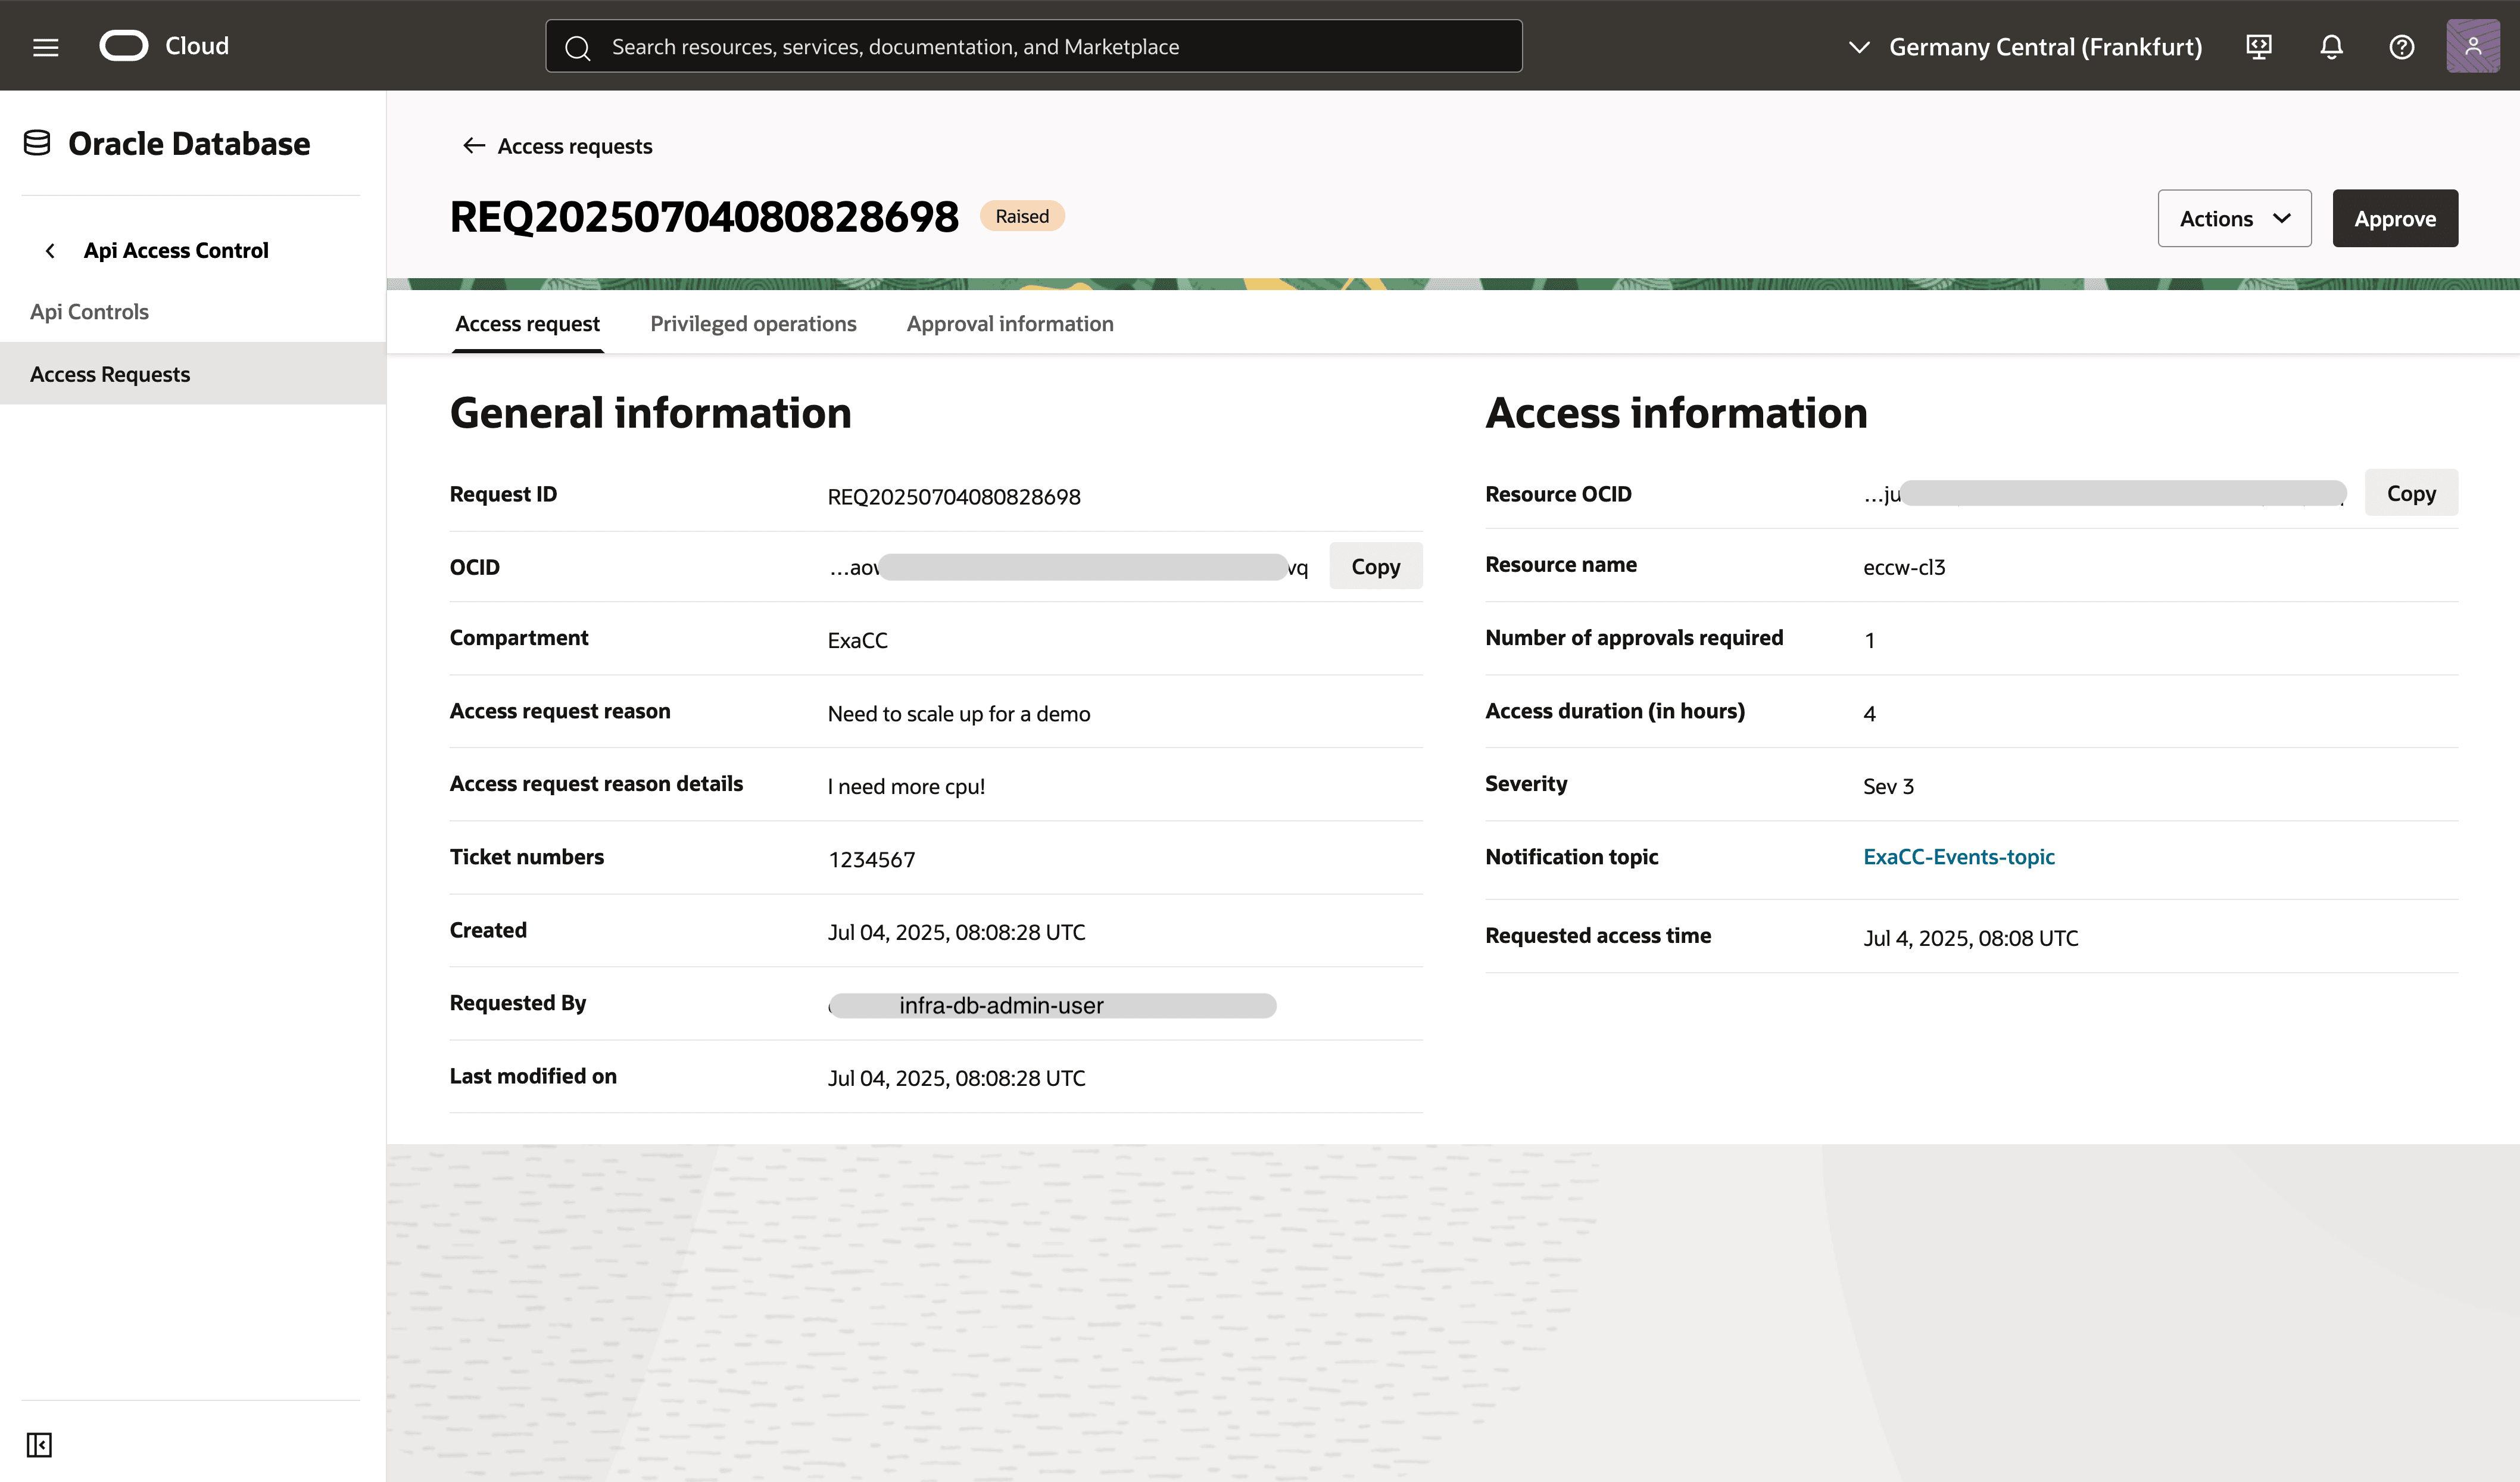Click the Oracle Cloud logo
The height and width of the screenshot is (1482, 2520).
124,45
